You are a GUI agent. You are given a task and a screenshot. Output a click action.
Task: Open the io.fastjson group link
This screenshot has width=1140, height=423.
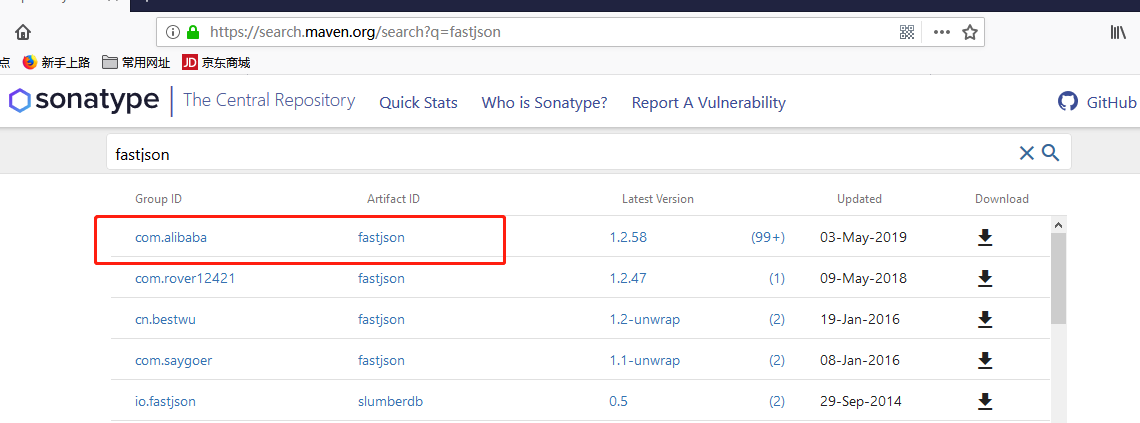coord(165,401)
